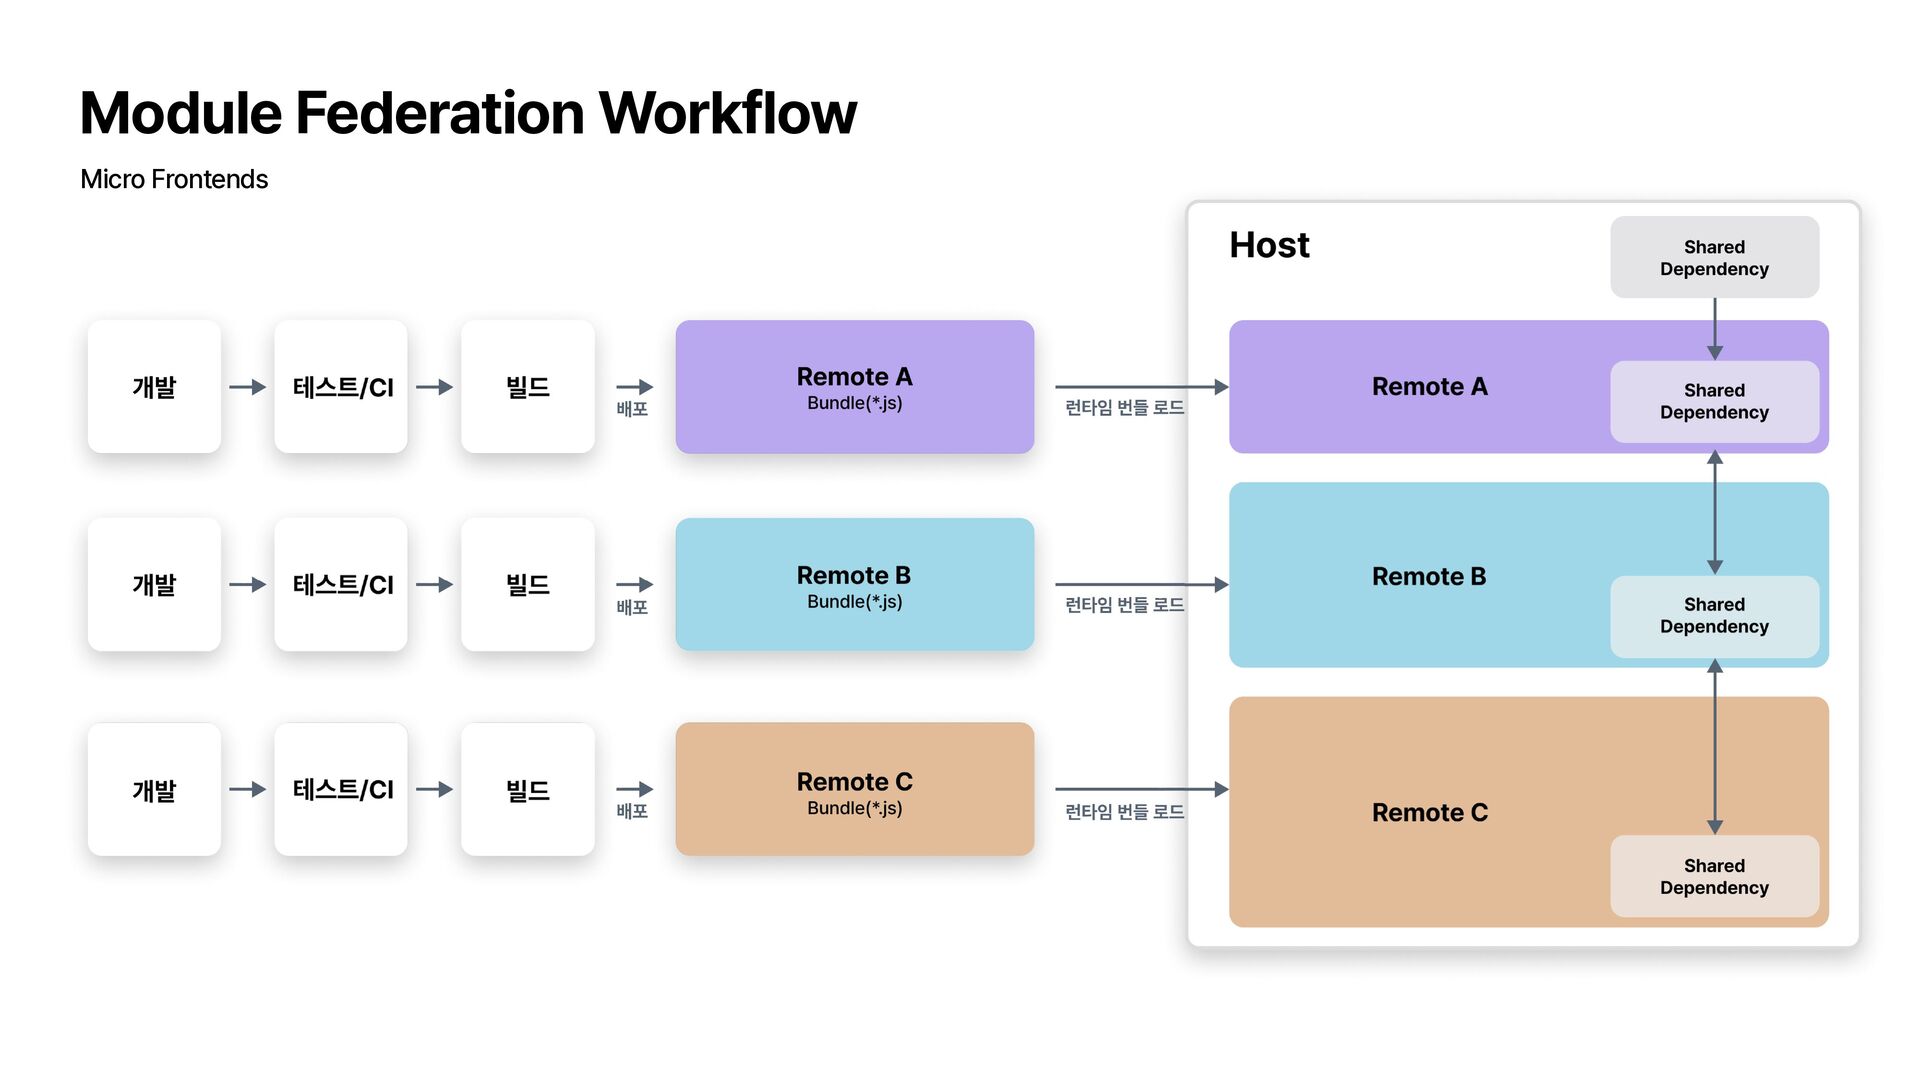
Task: Select the 빌드 box in the Remote C row
Action: point(528,789)
